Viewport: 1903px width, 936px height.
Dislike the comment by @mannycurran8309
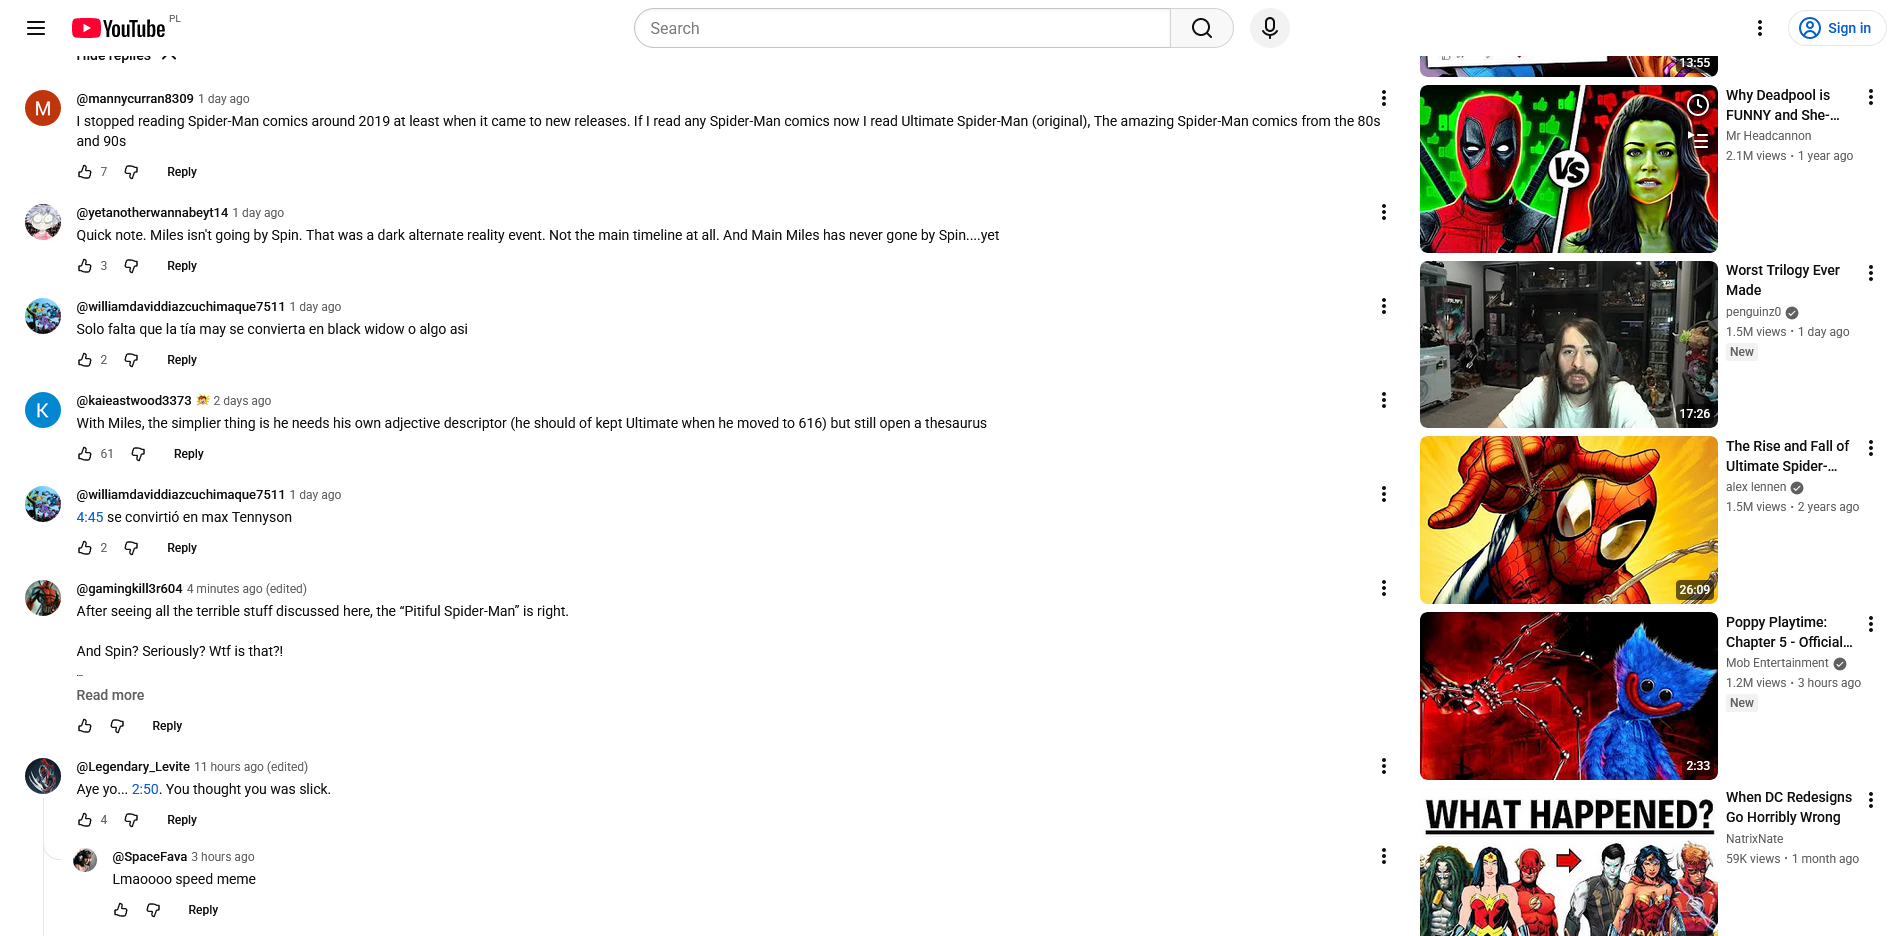[x=131, y=172]
